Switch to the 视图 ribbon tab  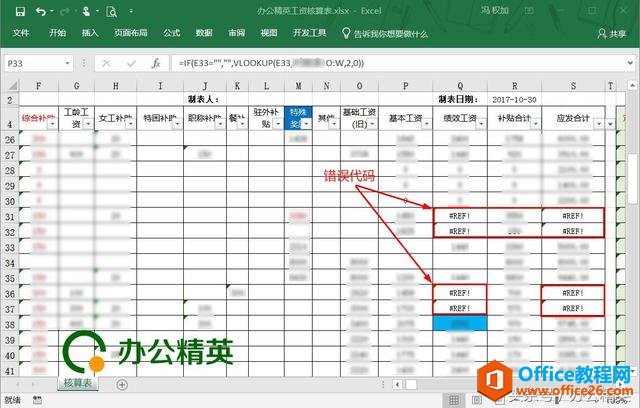pyautogui.click(x=269, y=33)
